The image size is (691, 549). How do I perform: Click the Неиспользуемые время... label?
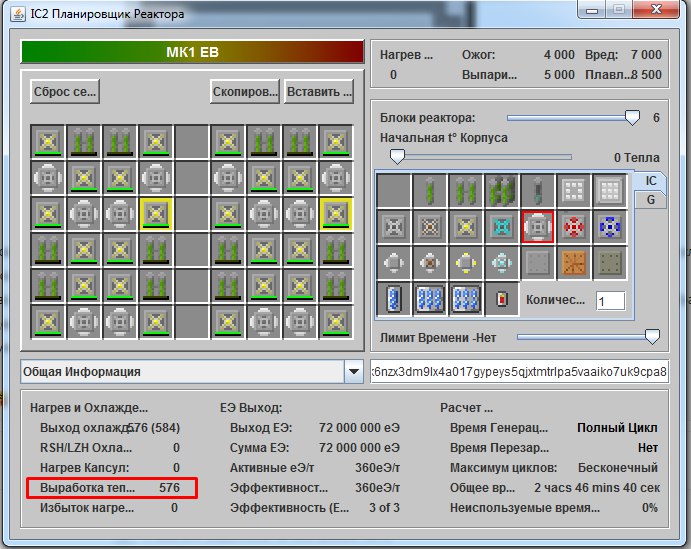click(525, 508)
